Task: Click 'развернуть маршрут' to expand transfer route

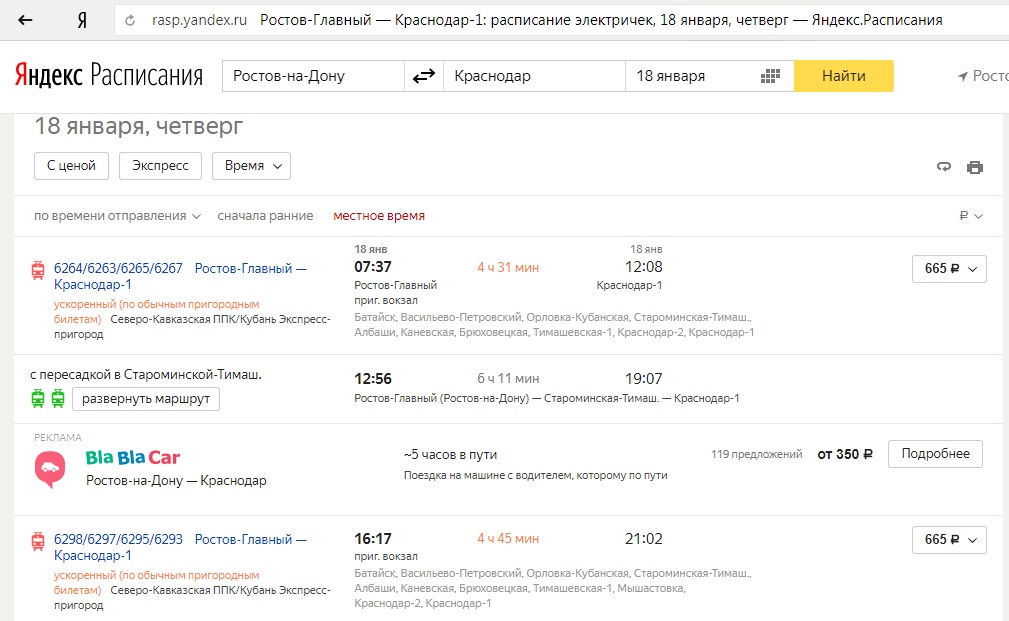Action: (146, 399)
